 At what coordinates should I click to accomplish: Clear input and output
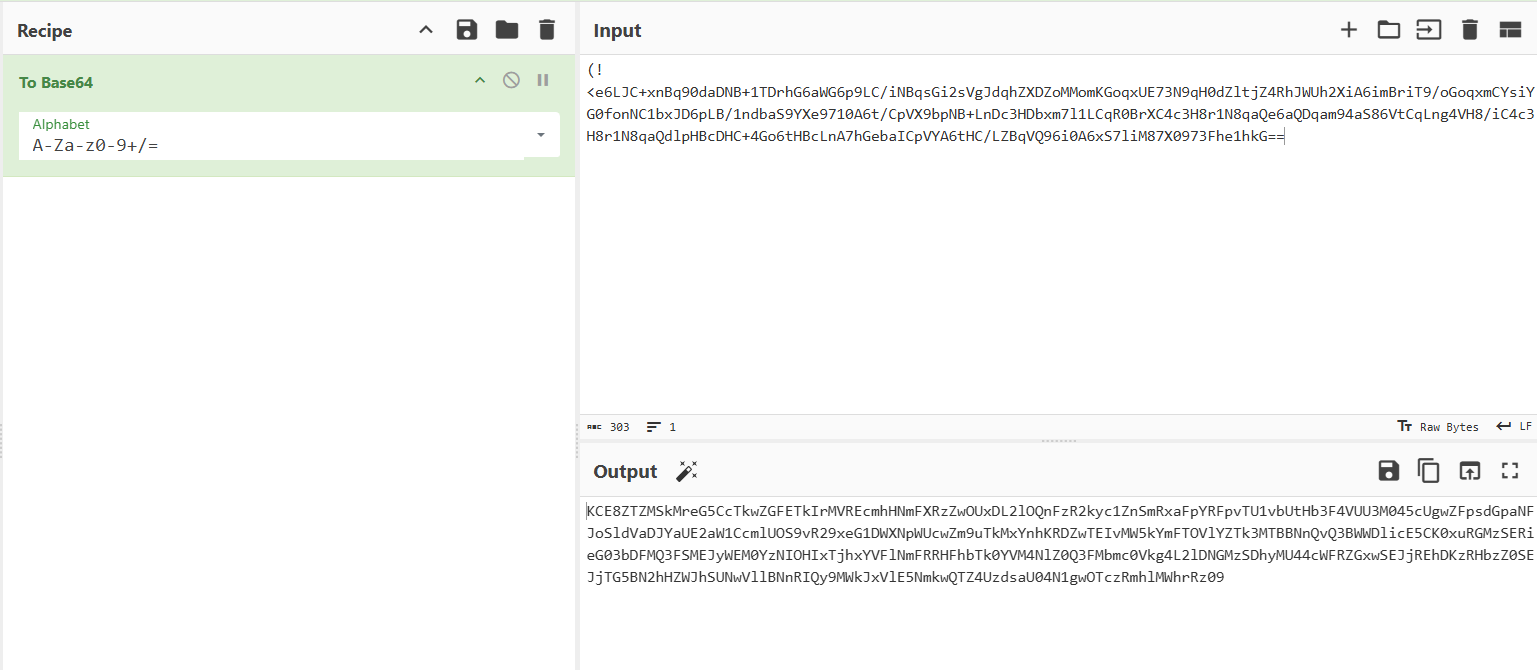tap(1469, 30)
